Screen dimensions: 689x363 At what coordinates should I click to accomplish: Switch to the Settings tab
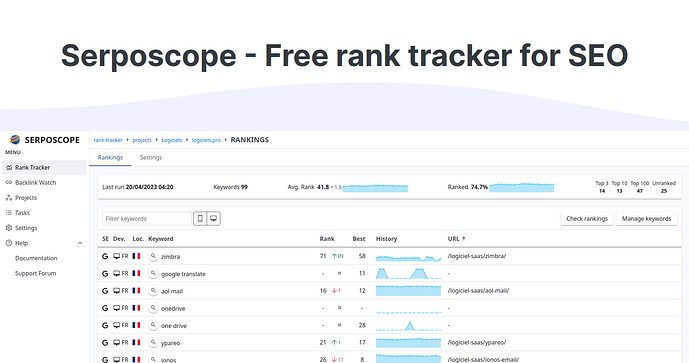tap(151, 157)
